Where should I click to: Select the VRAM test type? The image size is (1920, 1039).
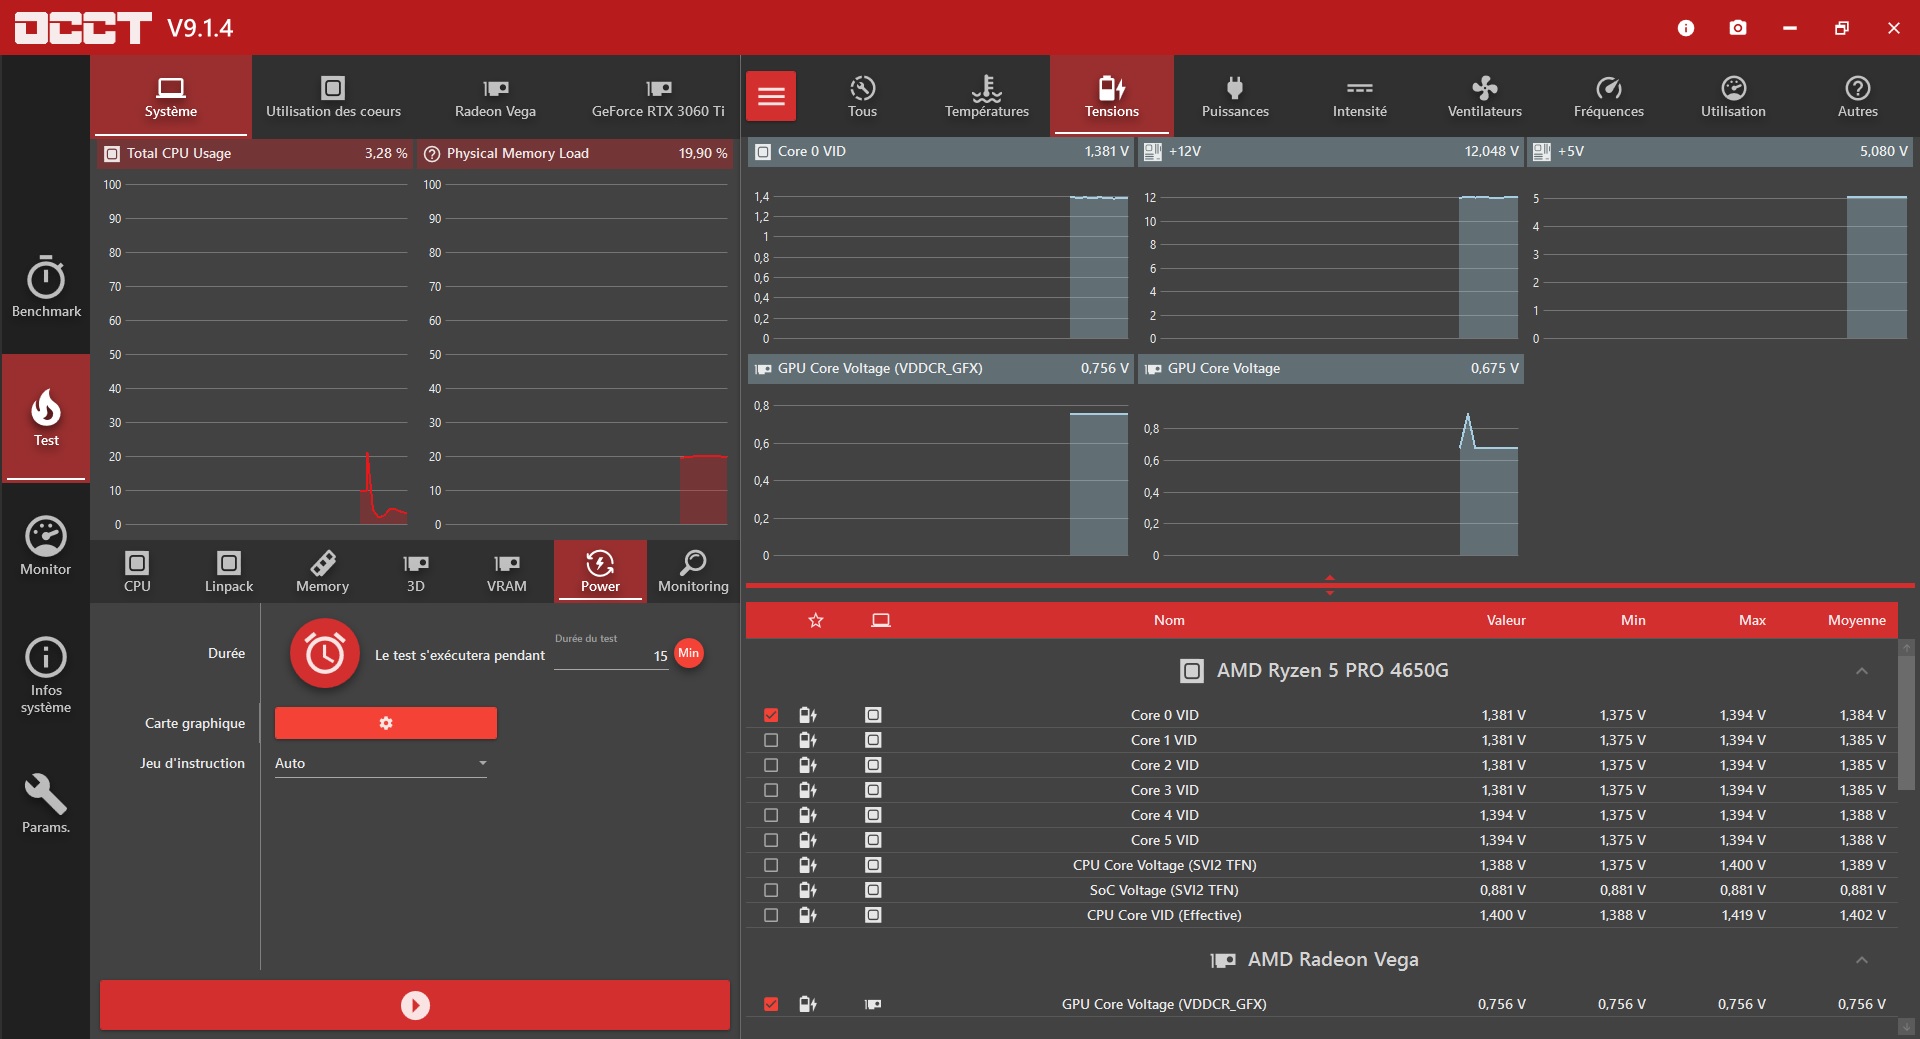tap(506, 572)
